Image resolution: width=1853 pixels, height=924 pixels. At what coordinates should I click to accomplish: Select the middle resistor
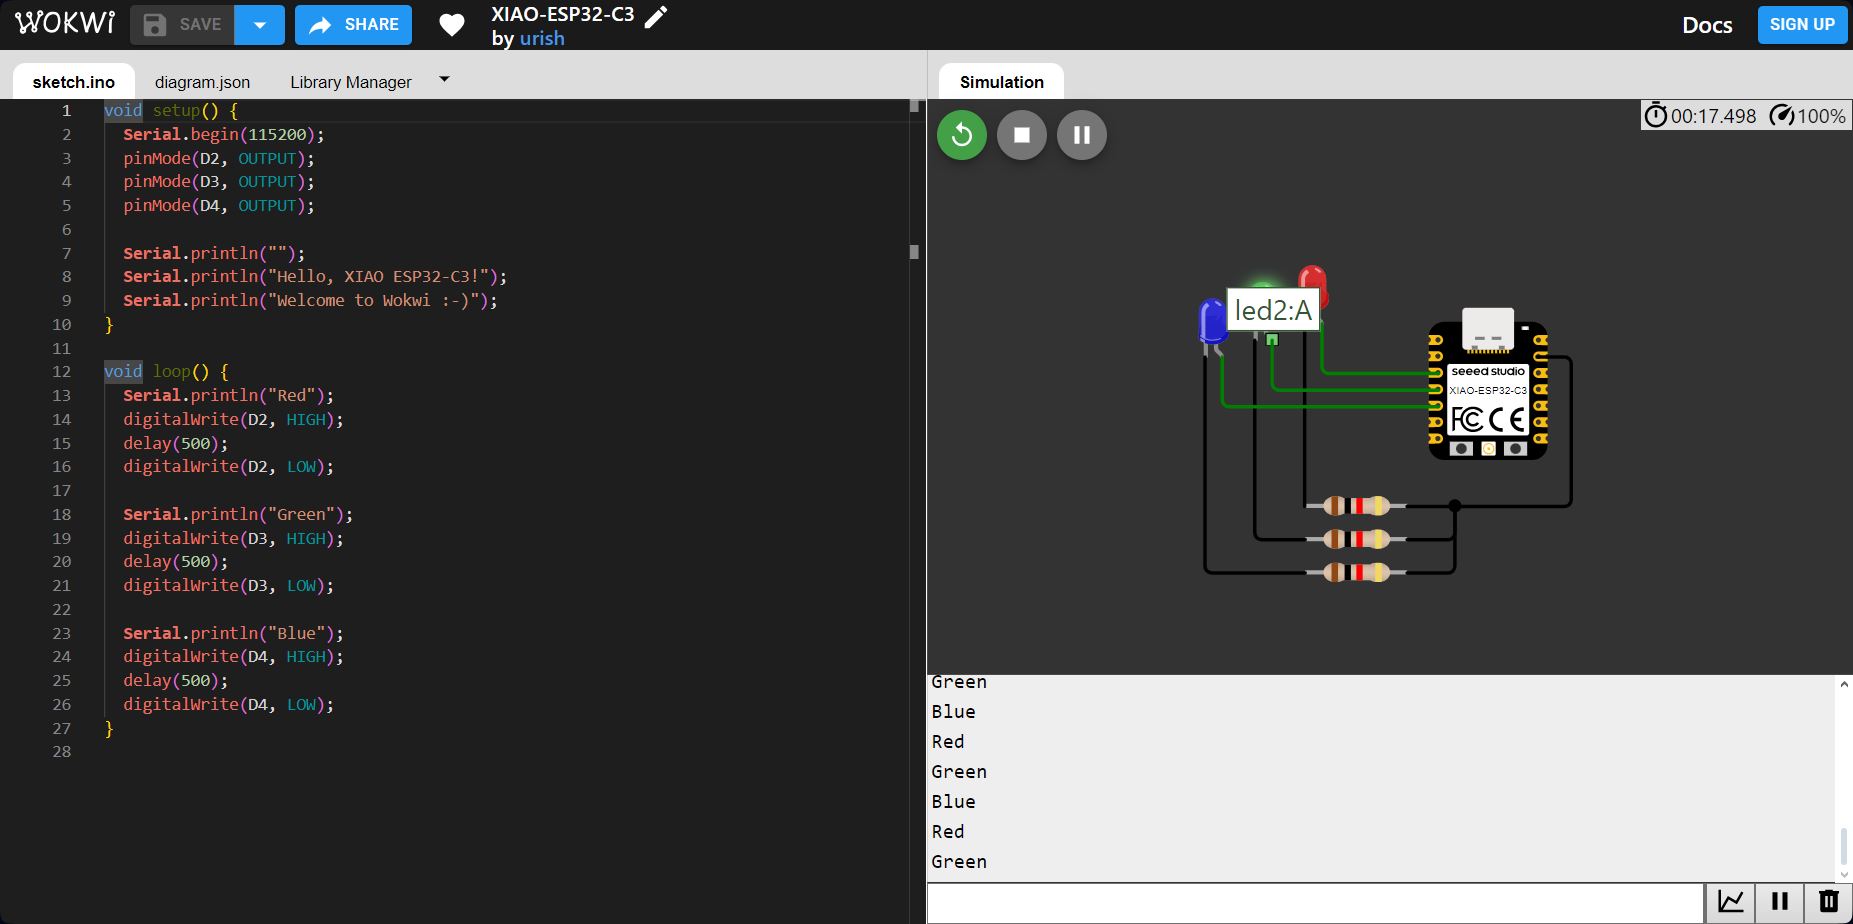pyautogui.click(x=1356, y=539)
